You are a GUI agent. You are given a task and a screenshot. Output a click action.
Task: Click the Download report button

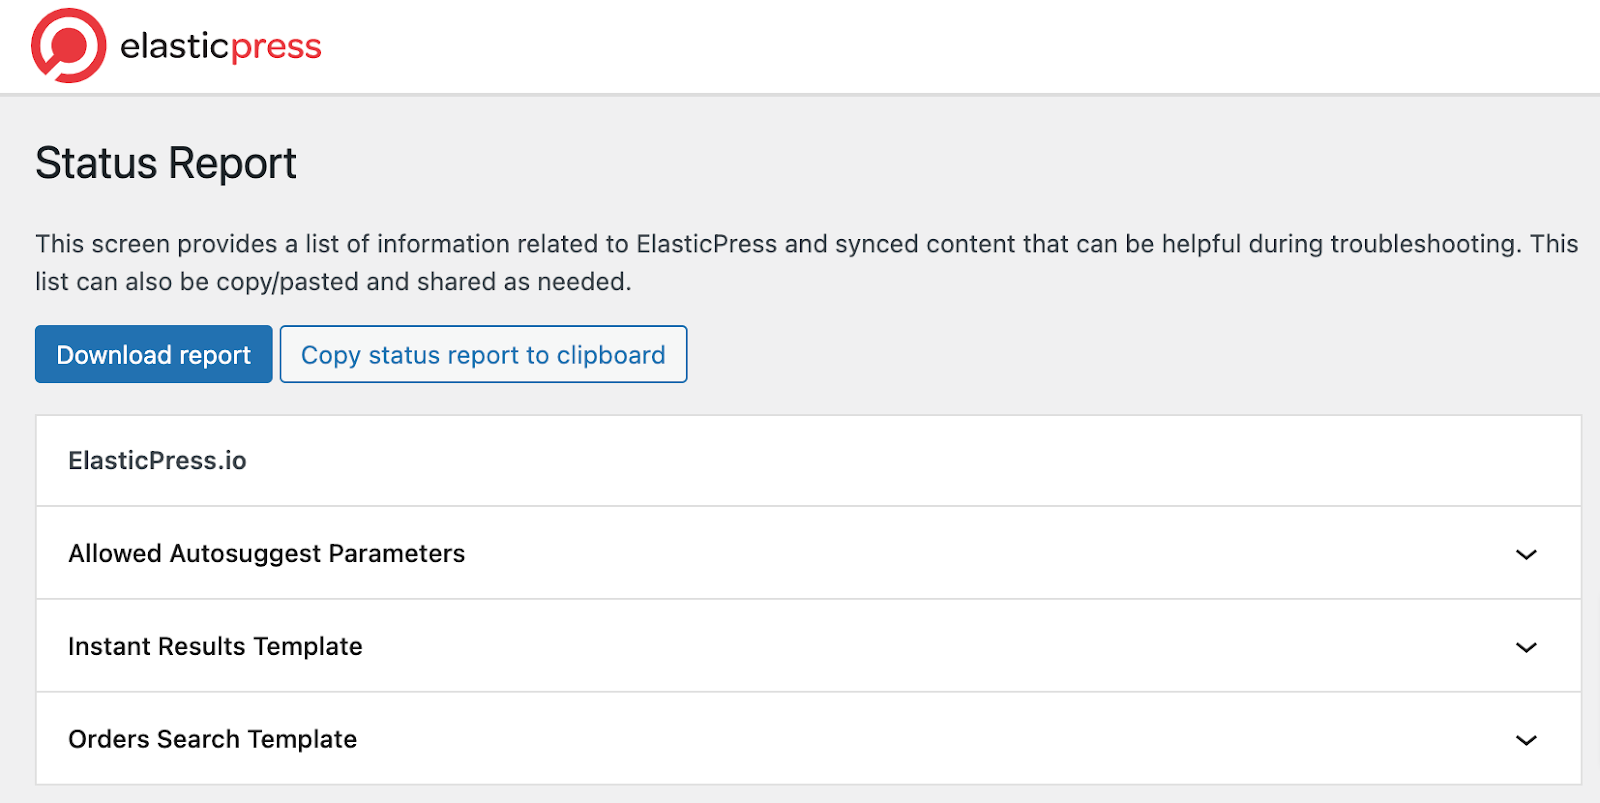tap(152, 354)
